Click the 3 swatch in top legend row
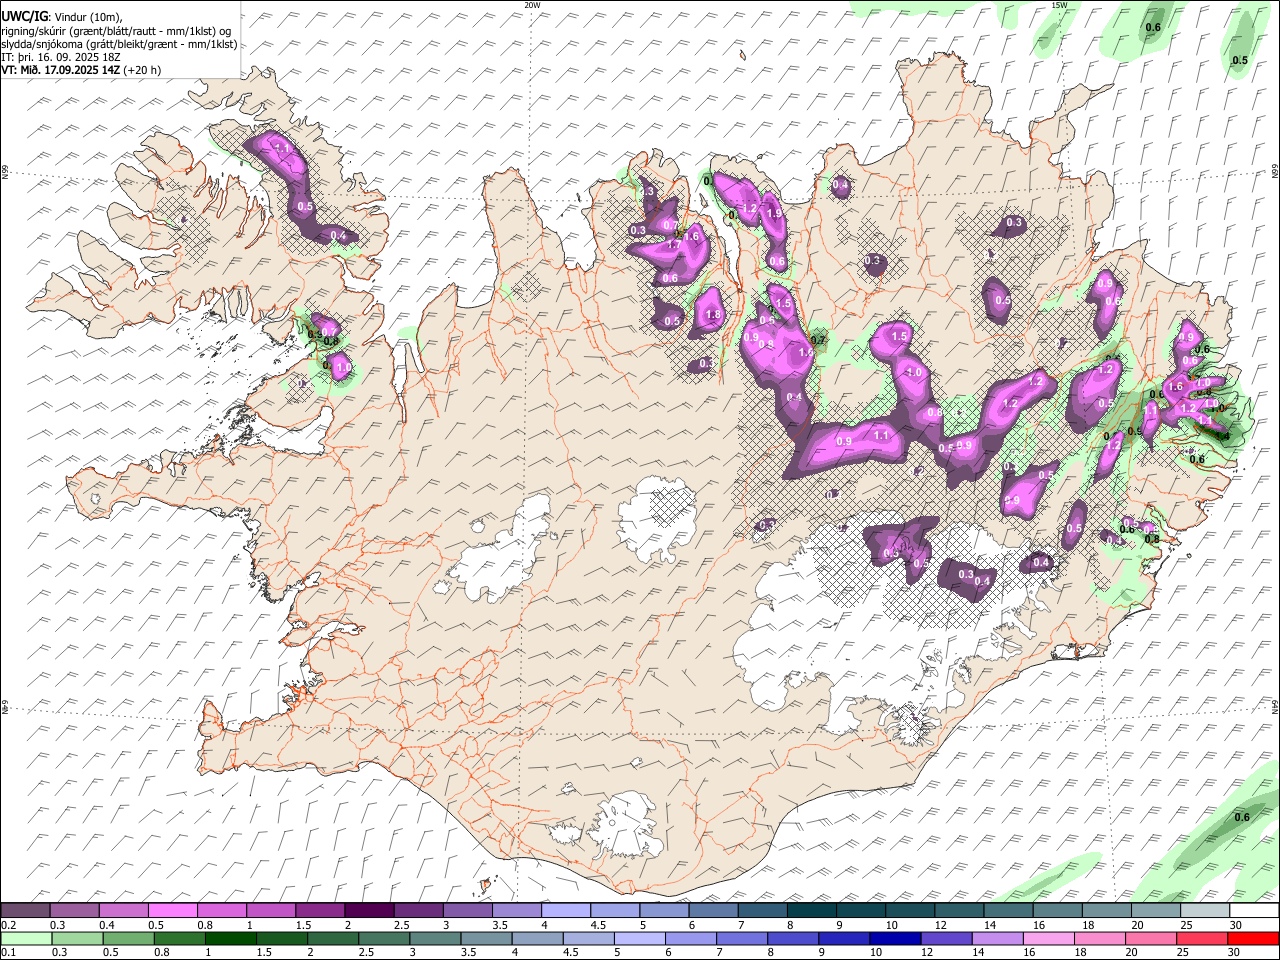Screen dimensions: 1280x960 click(467, 911)
